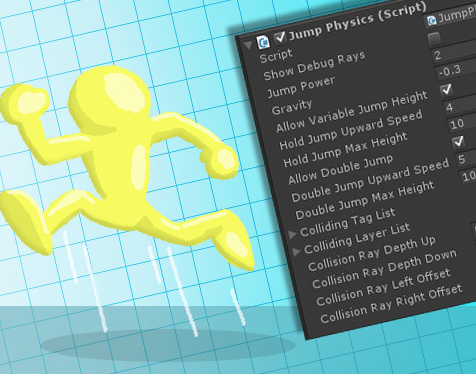The image size is (476, 374).
Task: Click the Double Jump Upward Speed field
Action: pyautogui.click(x=466, y=159)
